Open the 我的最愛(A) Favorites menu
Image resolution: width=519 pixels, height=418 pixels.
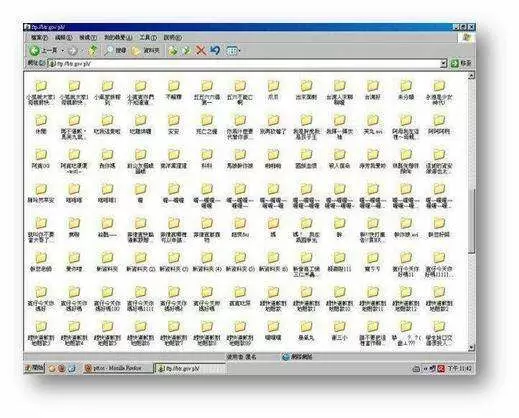pyautogui.click(x=118, y=37)
